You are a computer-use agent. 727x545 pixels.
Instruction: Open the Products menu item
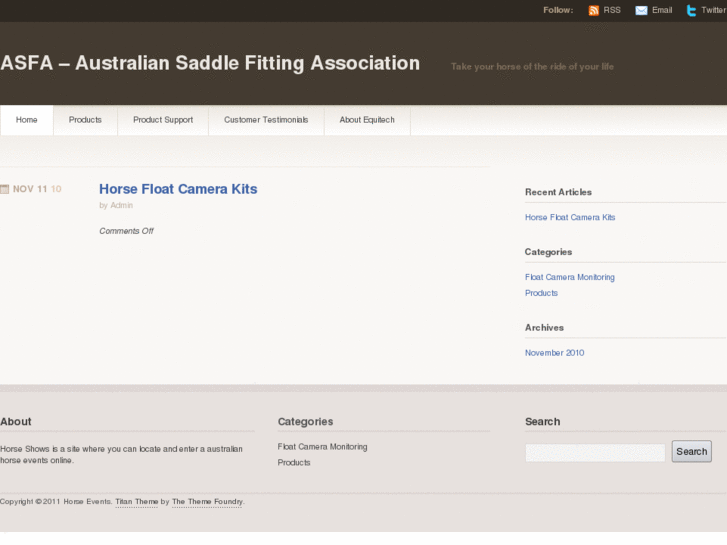pos(85,120)
